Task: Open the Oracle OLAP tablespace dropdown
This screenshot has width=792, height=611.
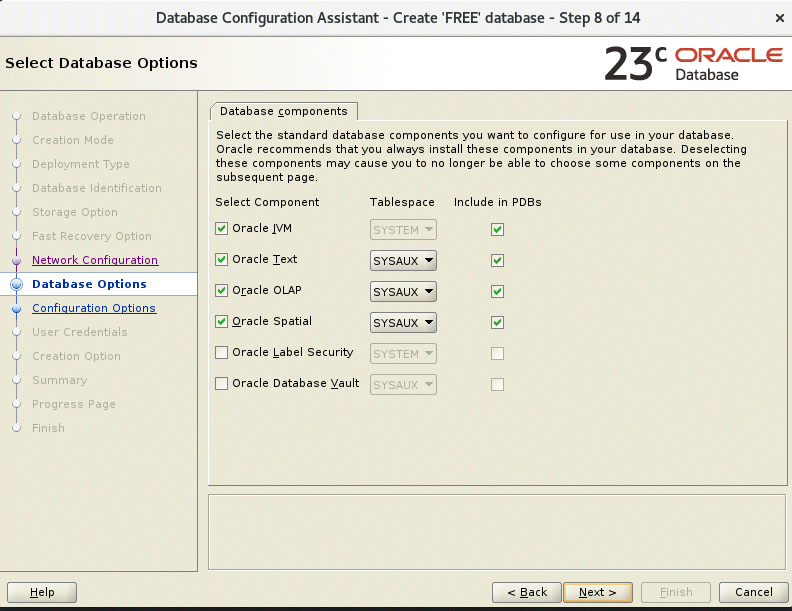Action: [x=403, y=292]
